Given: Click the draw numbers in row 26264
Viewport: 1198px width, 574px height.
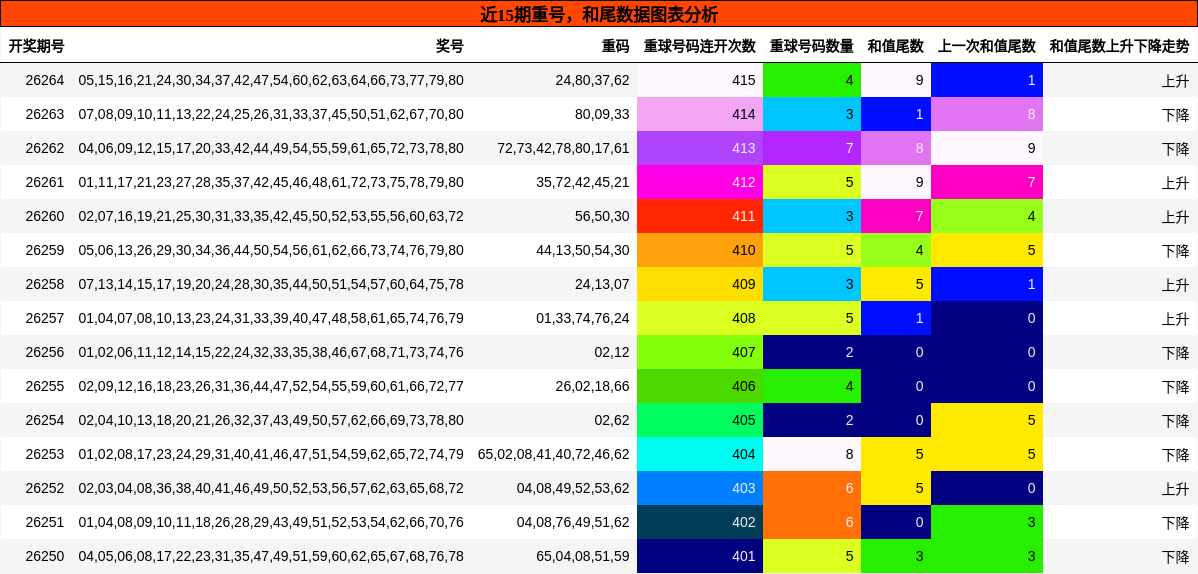Looking at the screenshot, I should 271,80.
